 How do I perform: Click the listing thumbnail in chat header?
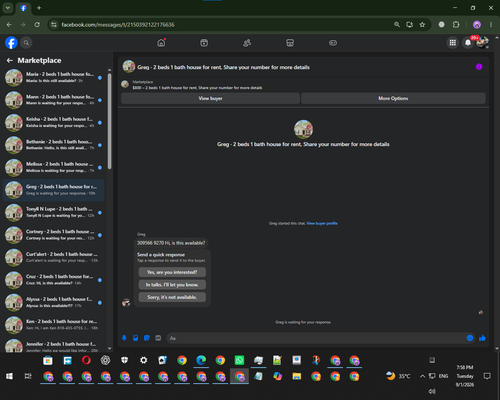[x=129, y=67]
